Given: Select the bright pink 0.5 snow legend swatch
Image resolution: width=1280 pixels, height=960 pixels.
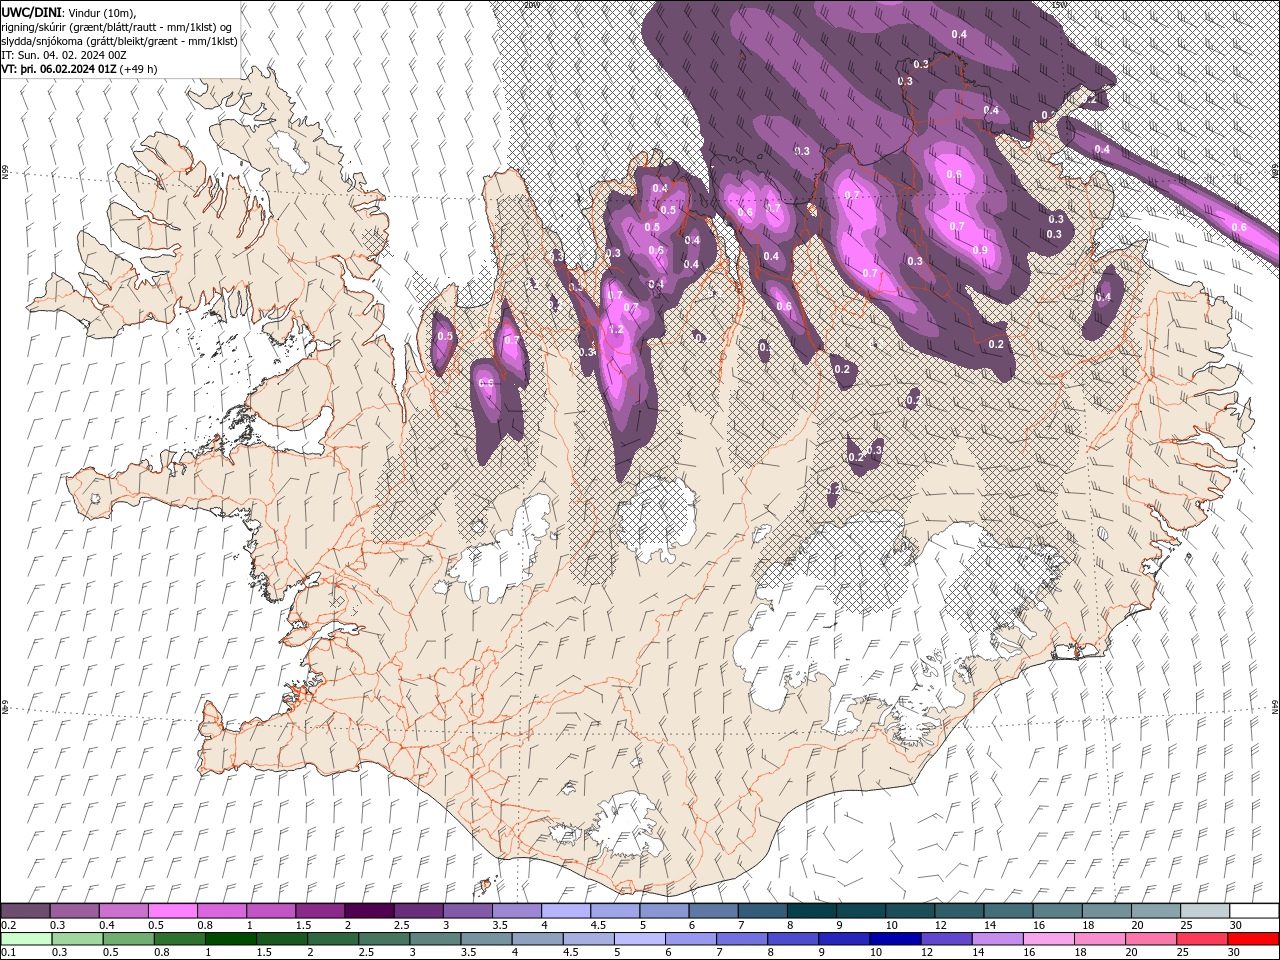Looking at the screenshot, I should 172,911.
